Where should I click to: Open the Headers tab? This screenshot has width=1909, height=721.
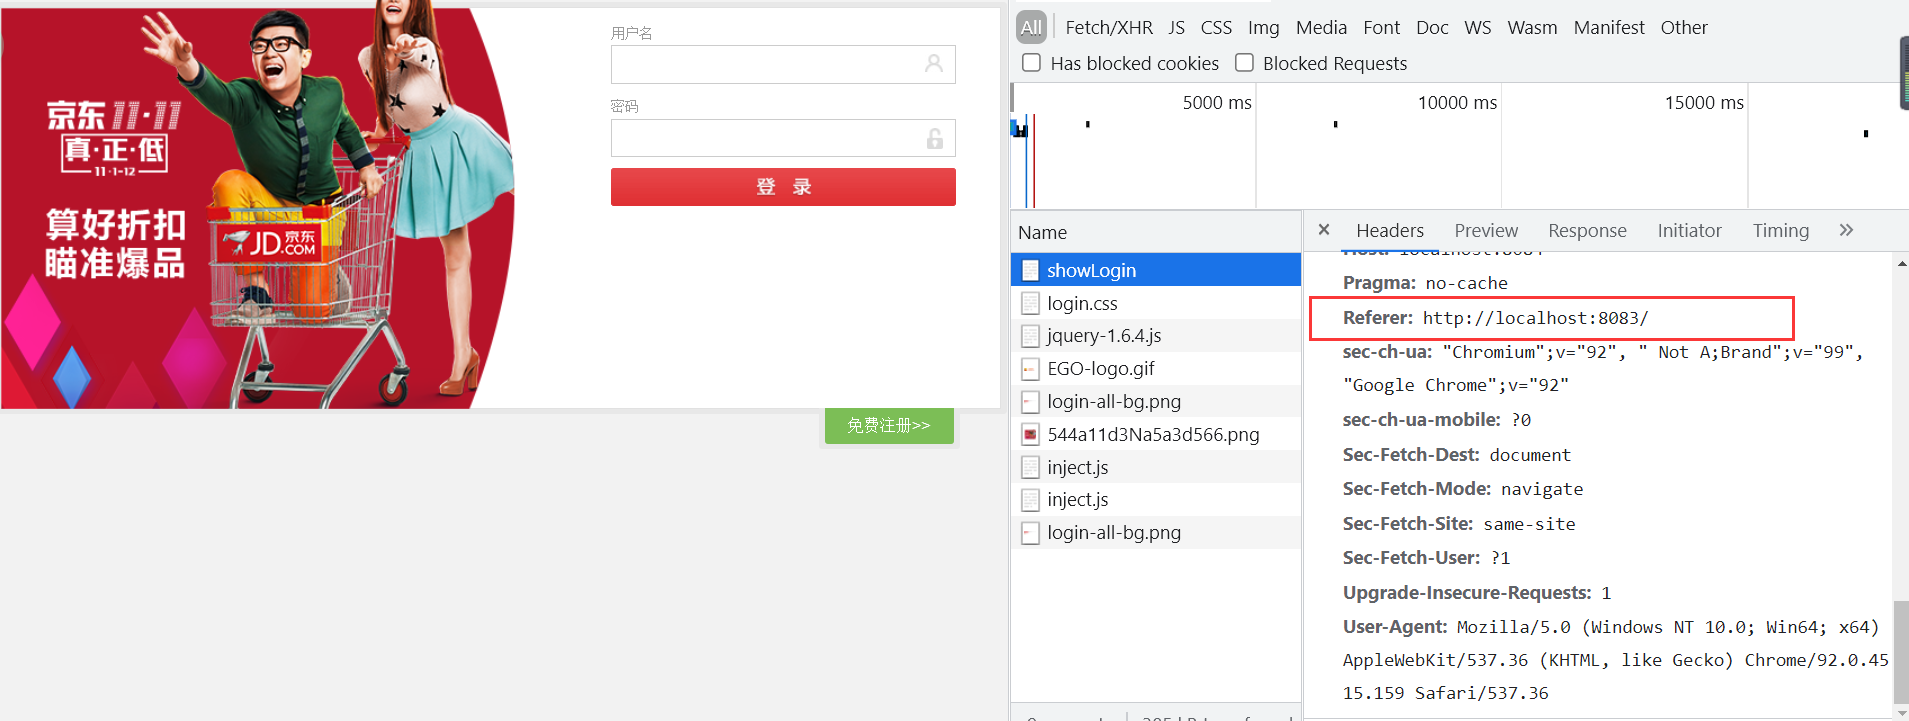tap(1389, 231)
